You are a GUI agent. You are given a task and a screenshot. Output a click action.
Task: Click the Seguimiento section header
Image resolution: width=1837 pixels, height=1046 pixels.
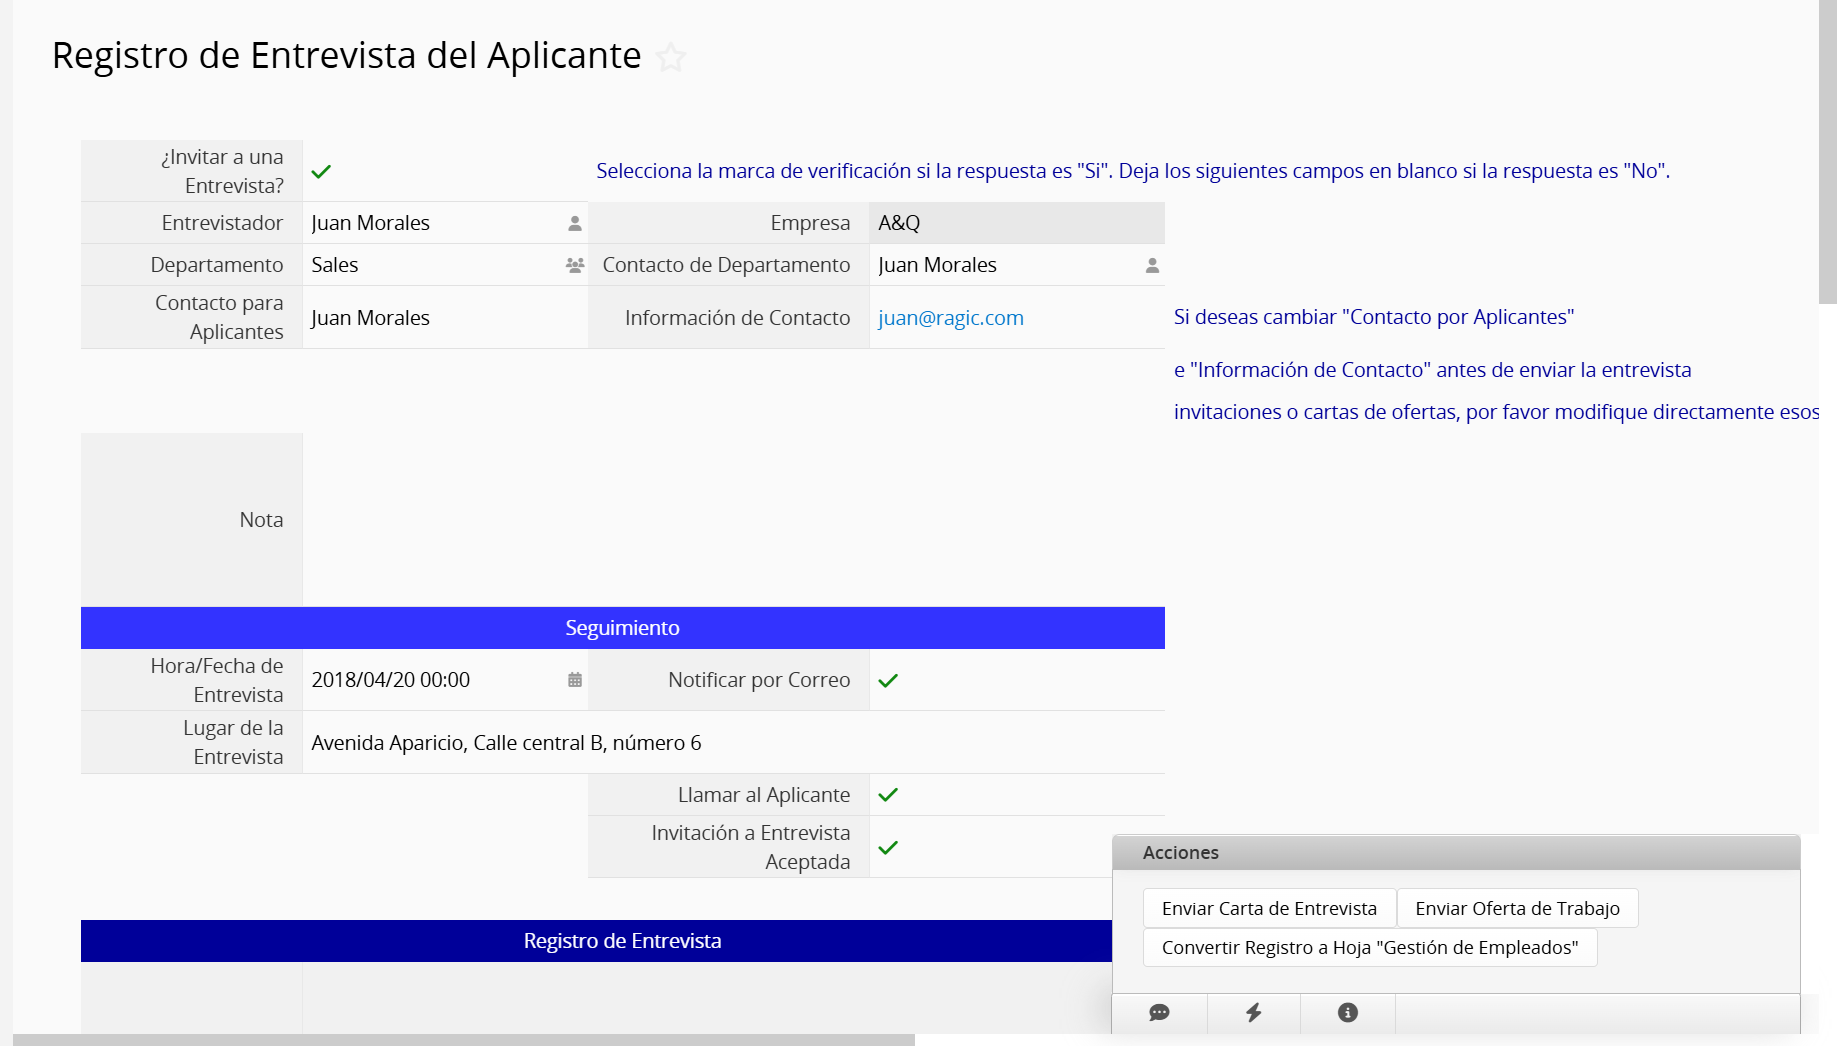(x=622, y=628)
